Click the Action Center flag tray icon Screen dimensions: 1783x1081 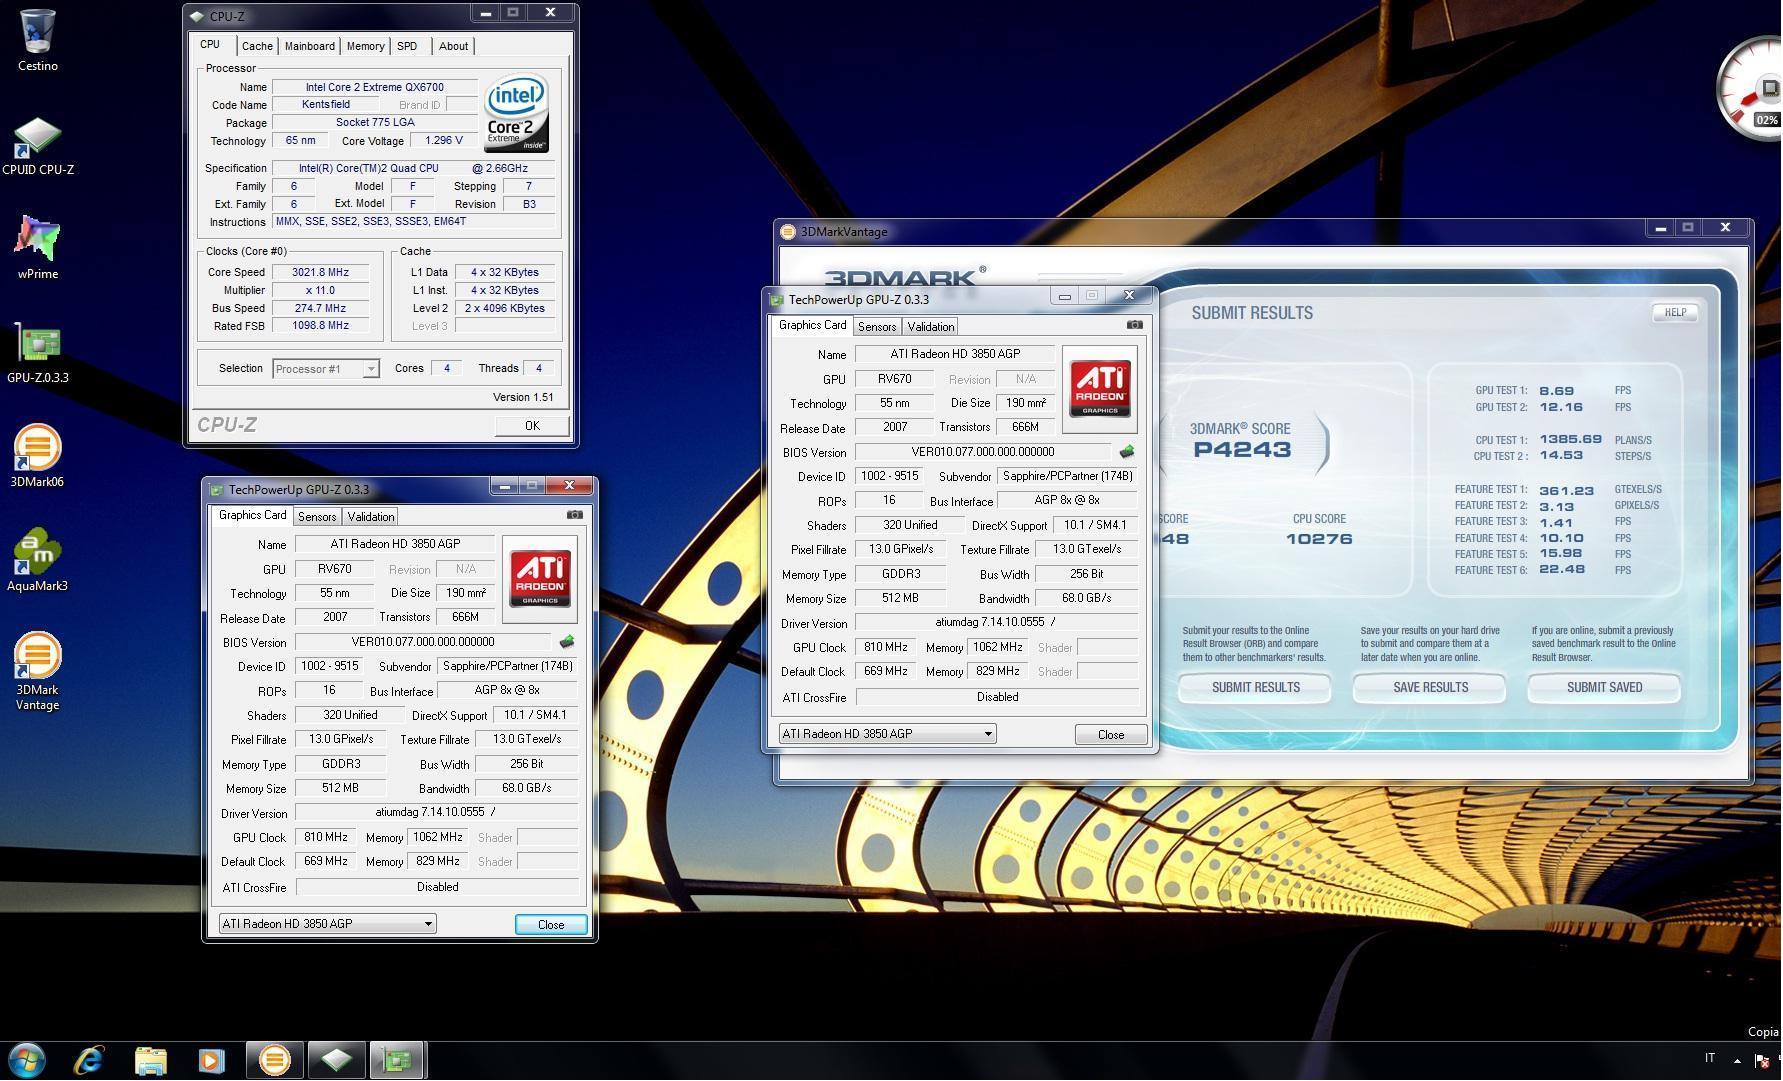click(1762, 1061)
